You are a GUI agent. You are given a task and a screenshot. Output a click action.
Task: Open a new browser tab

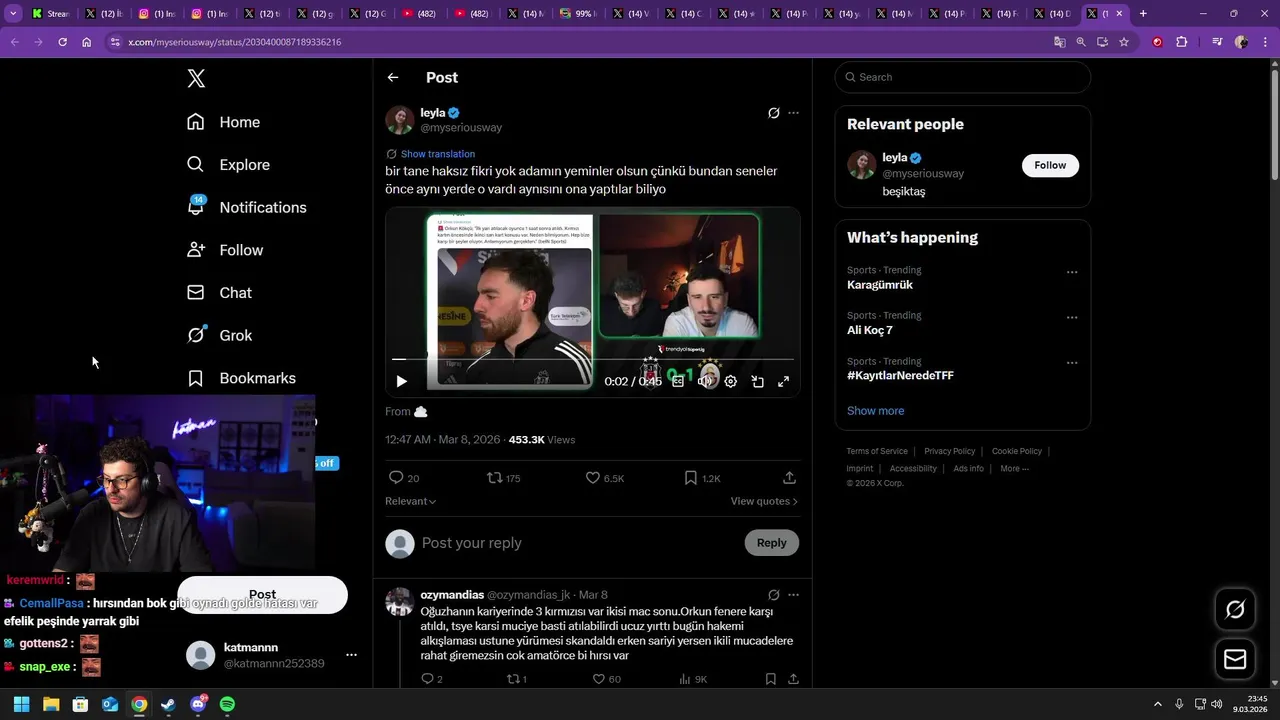click(x=1143, y=14)
